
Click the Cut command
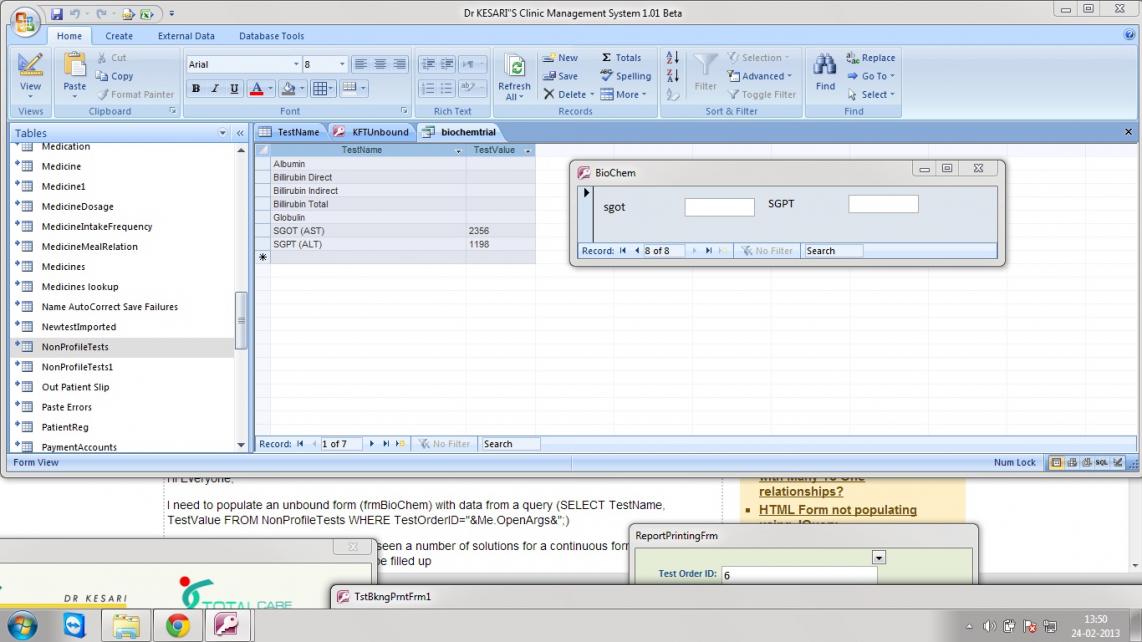111,58
